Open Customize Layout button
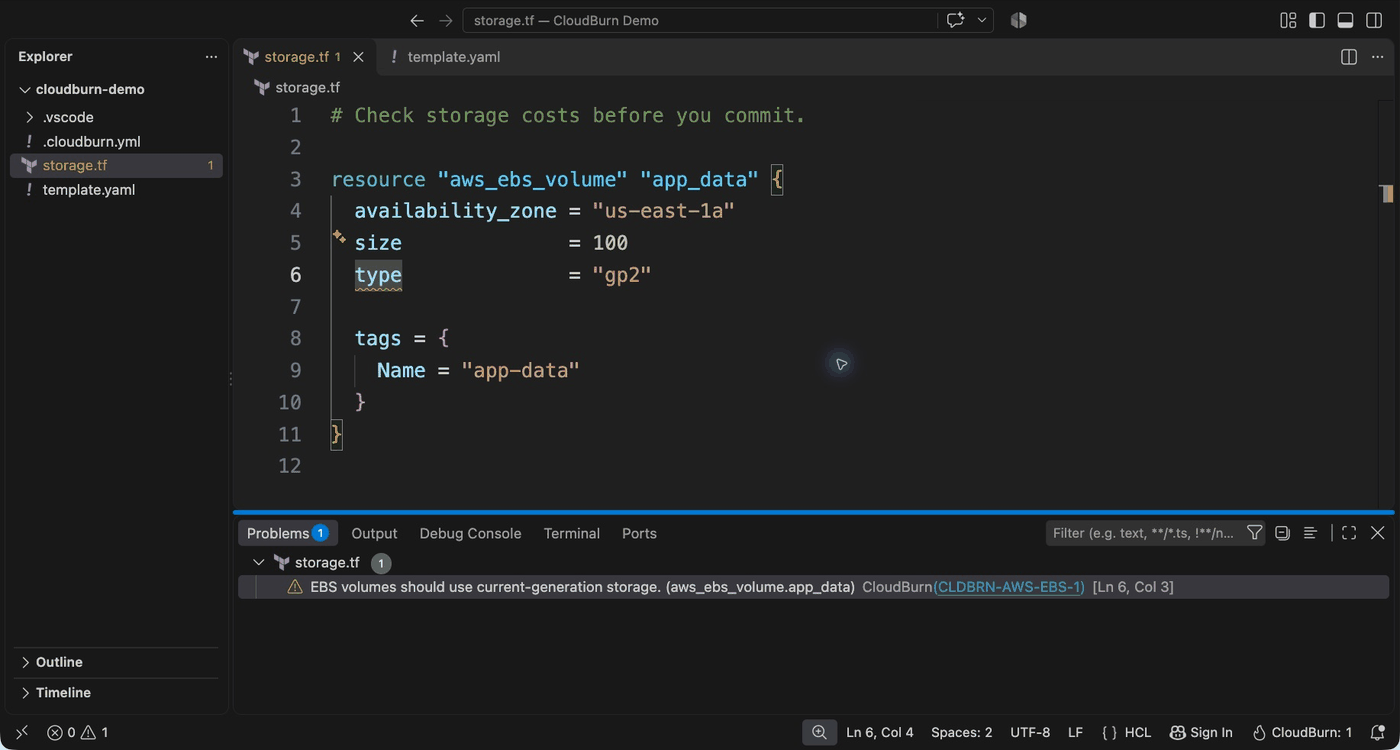Viewport: 1400px width, 750px height. [x=1288, y=20]
